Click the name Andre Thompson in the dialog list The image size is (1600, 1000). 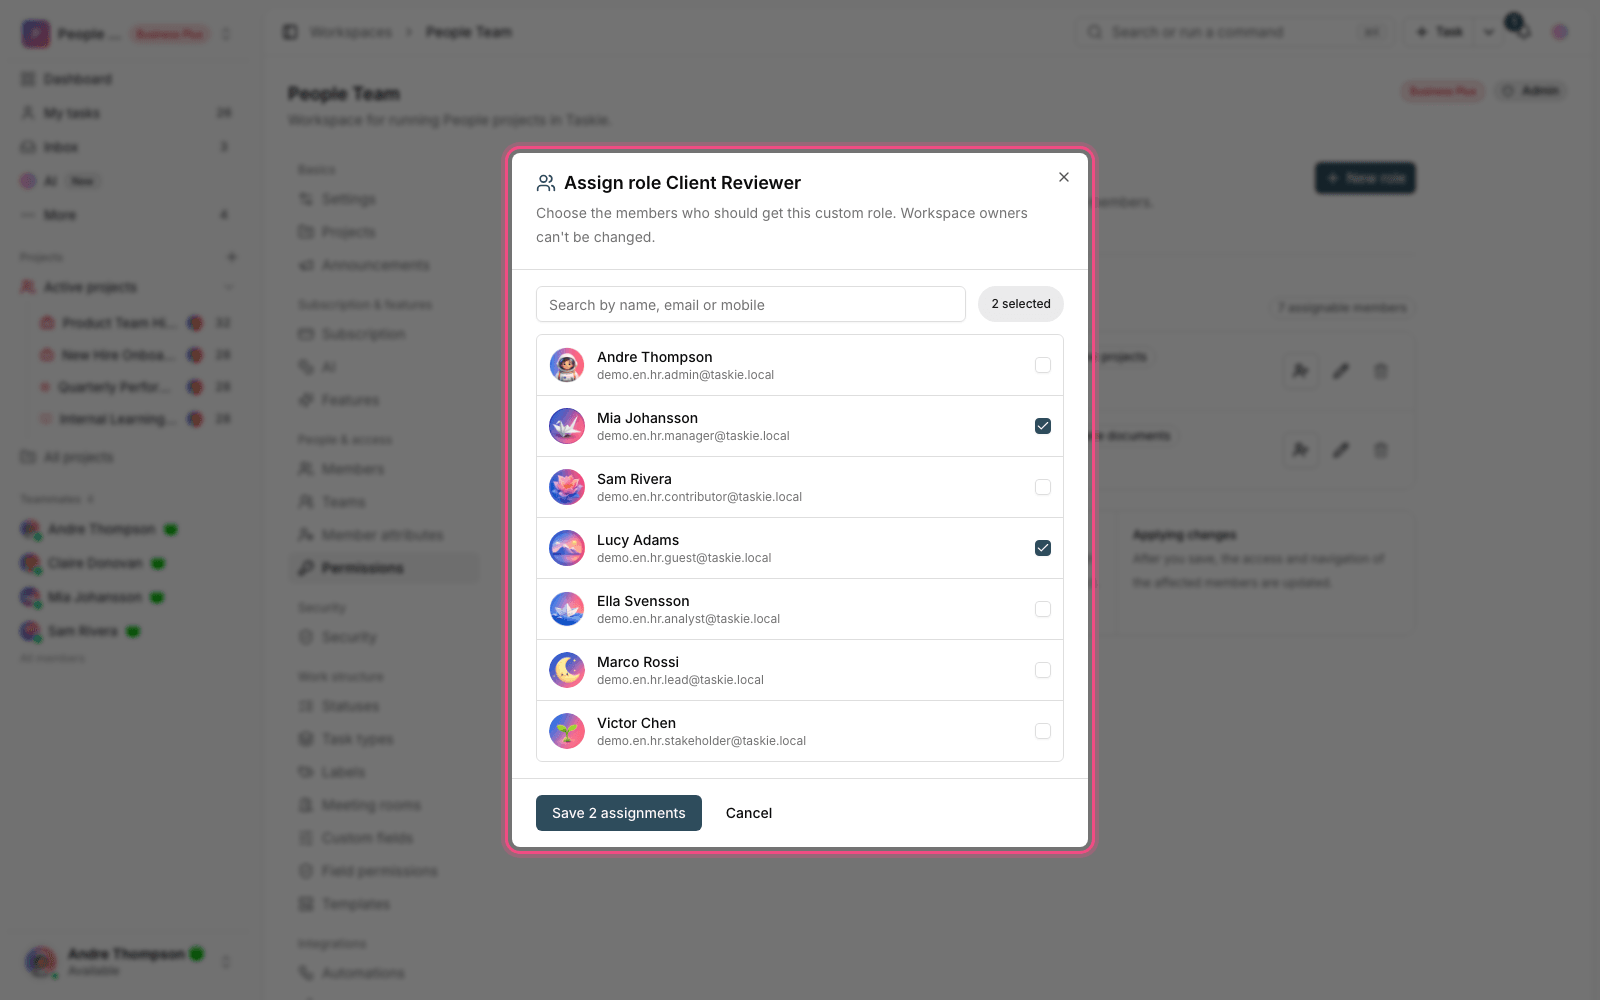655,357
